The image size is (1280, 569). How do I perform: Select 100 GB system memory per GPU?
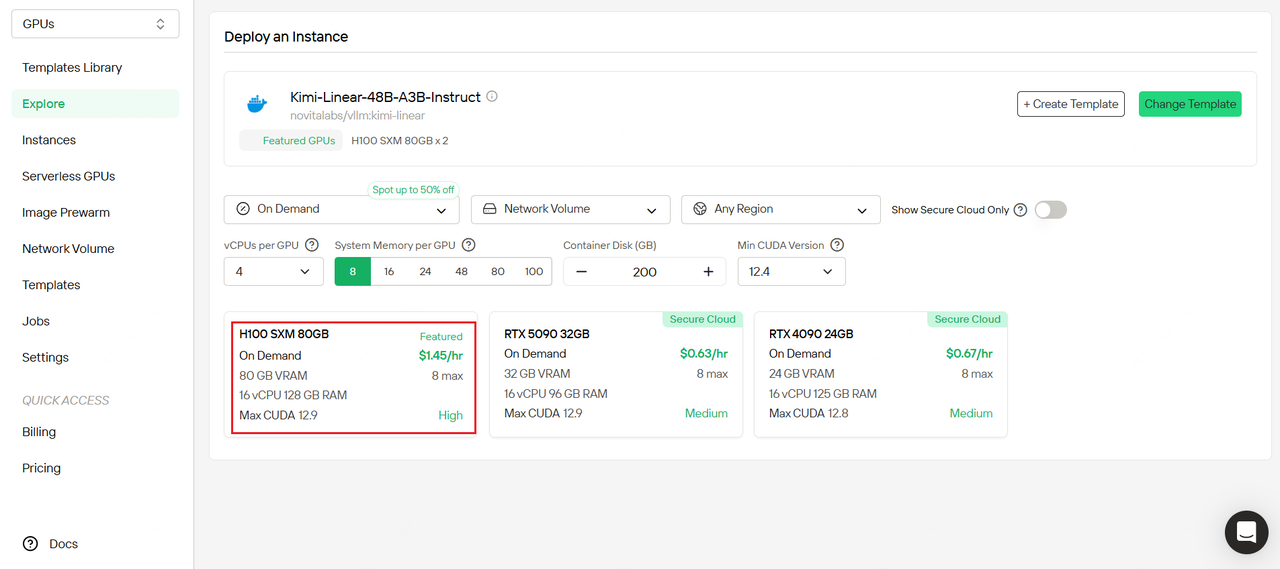pos(534,272)
